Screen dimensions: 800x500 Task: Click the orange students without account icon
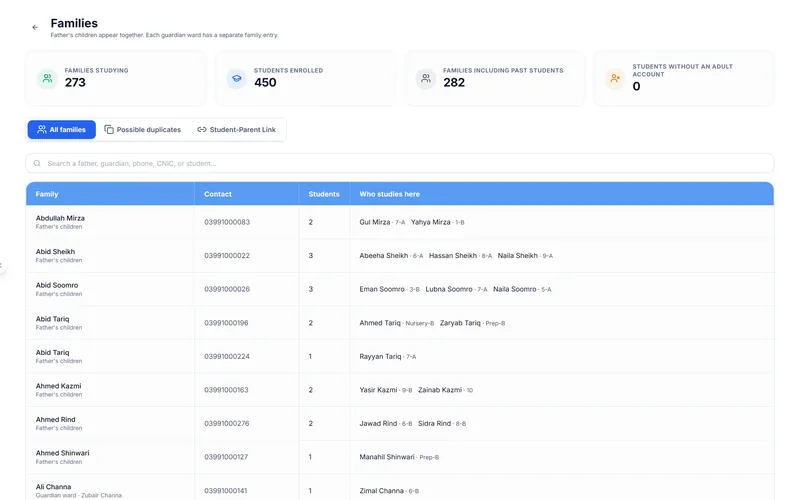tap(615, 79)
